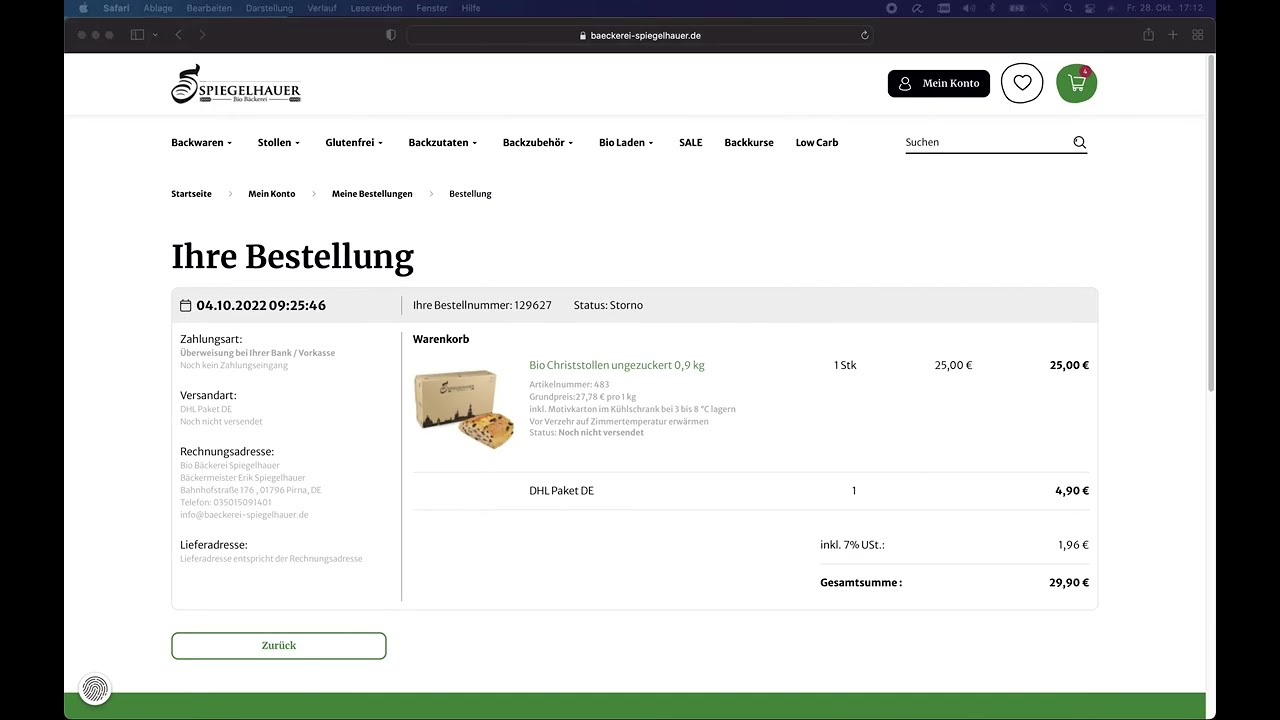This screenshot has width=1280, height=720.
Task: Open Fenster menu in menu bar
Action: click(x=432, y=8)
